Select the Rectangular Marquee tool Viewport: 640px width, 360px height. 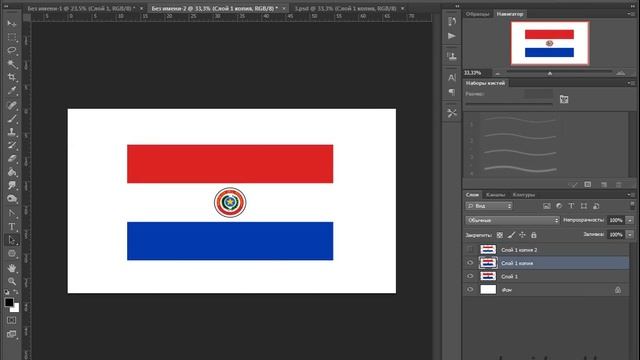point(12,37)
